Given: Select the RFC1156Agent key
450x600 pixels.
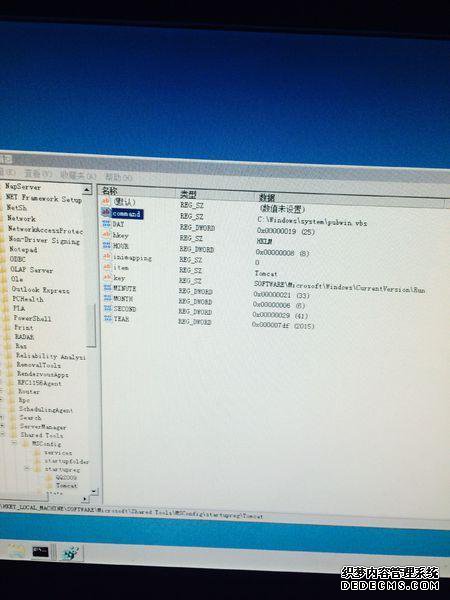Looking at the screenshot, I should (x=39, y=383).
